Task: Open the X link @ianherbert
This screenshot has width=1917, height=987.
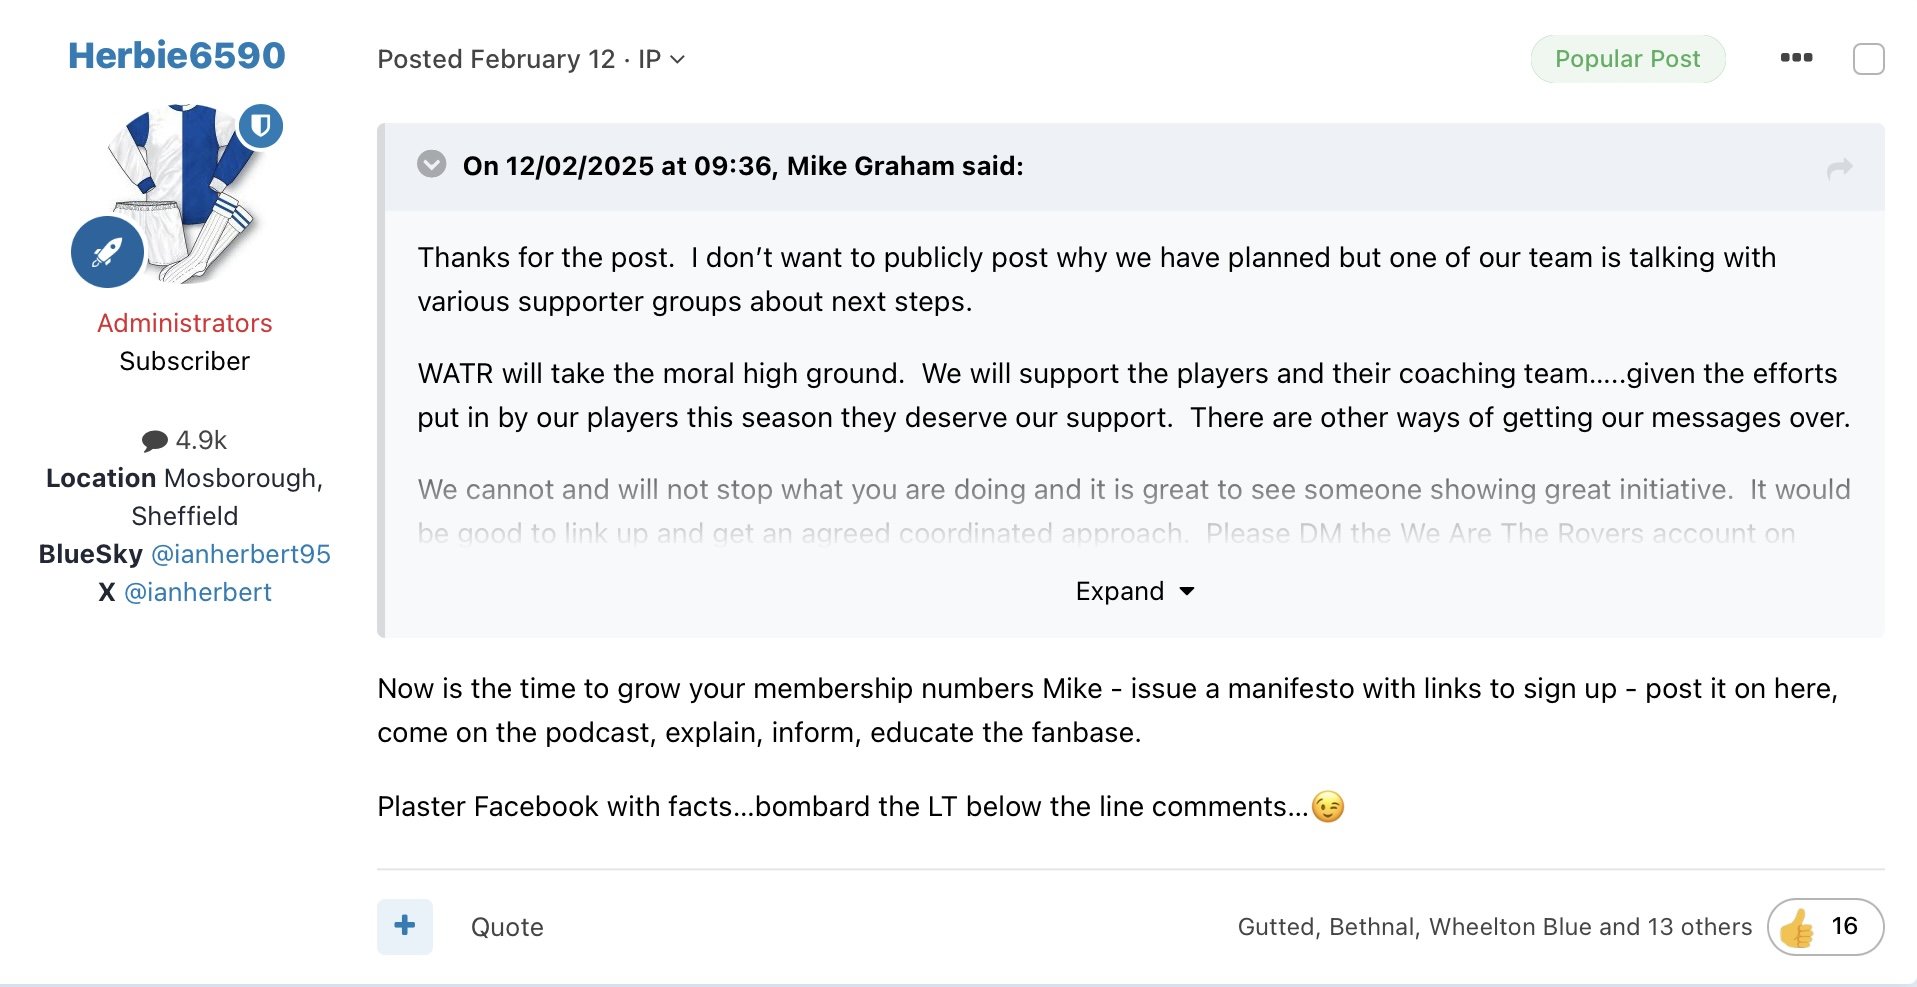Action: tap(198, 592)
